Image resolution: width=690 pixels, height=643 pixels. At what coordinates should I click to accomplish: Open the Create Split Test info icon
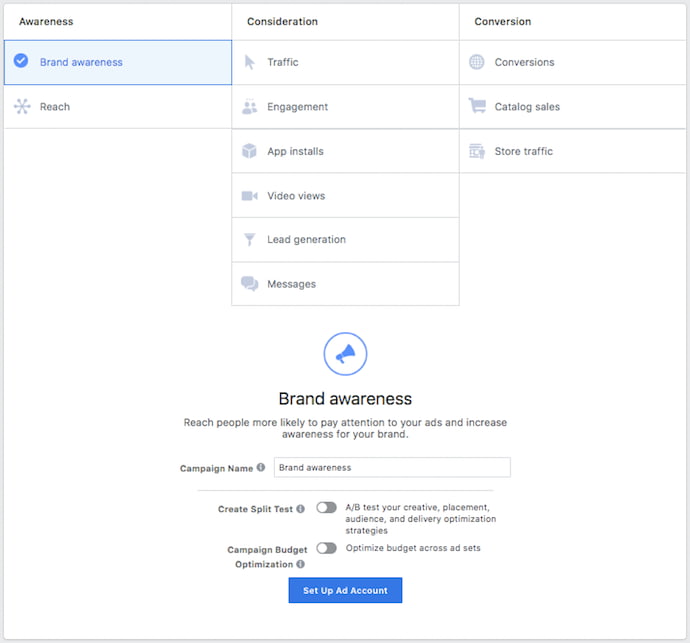point(301,509)
